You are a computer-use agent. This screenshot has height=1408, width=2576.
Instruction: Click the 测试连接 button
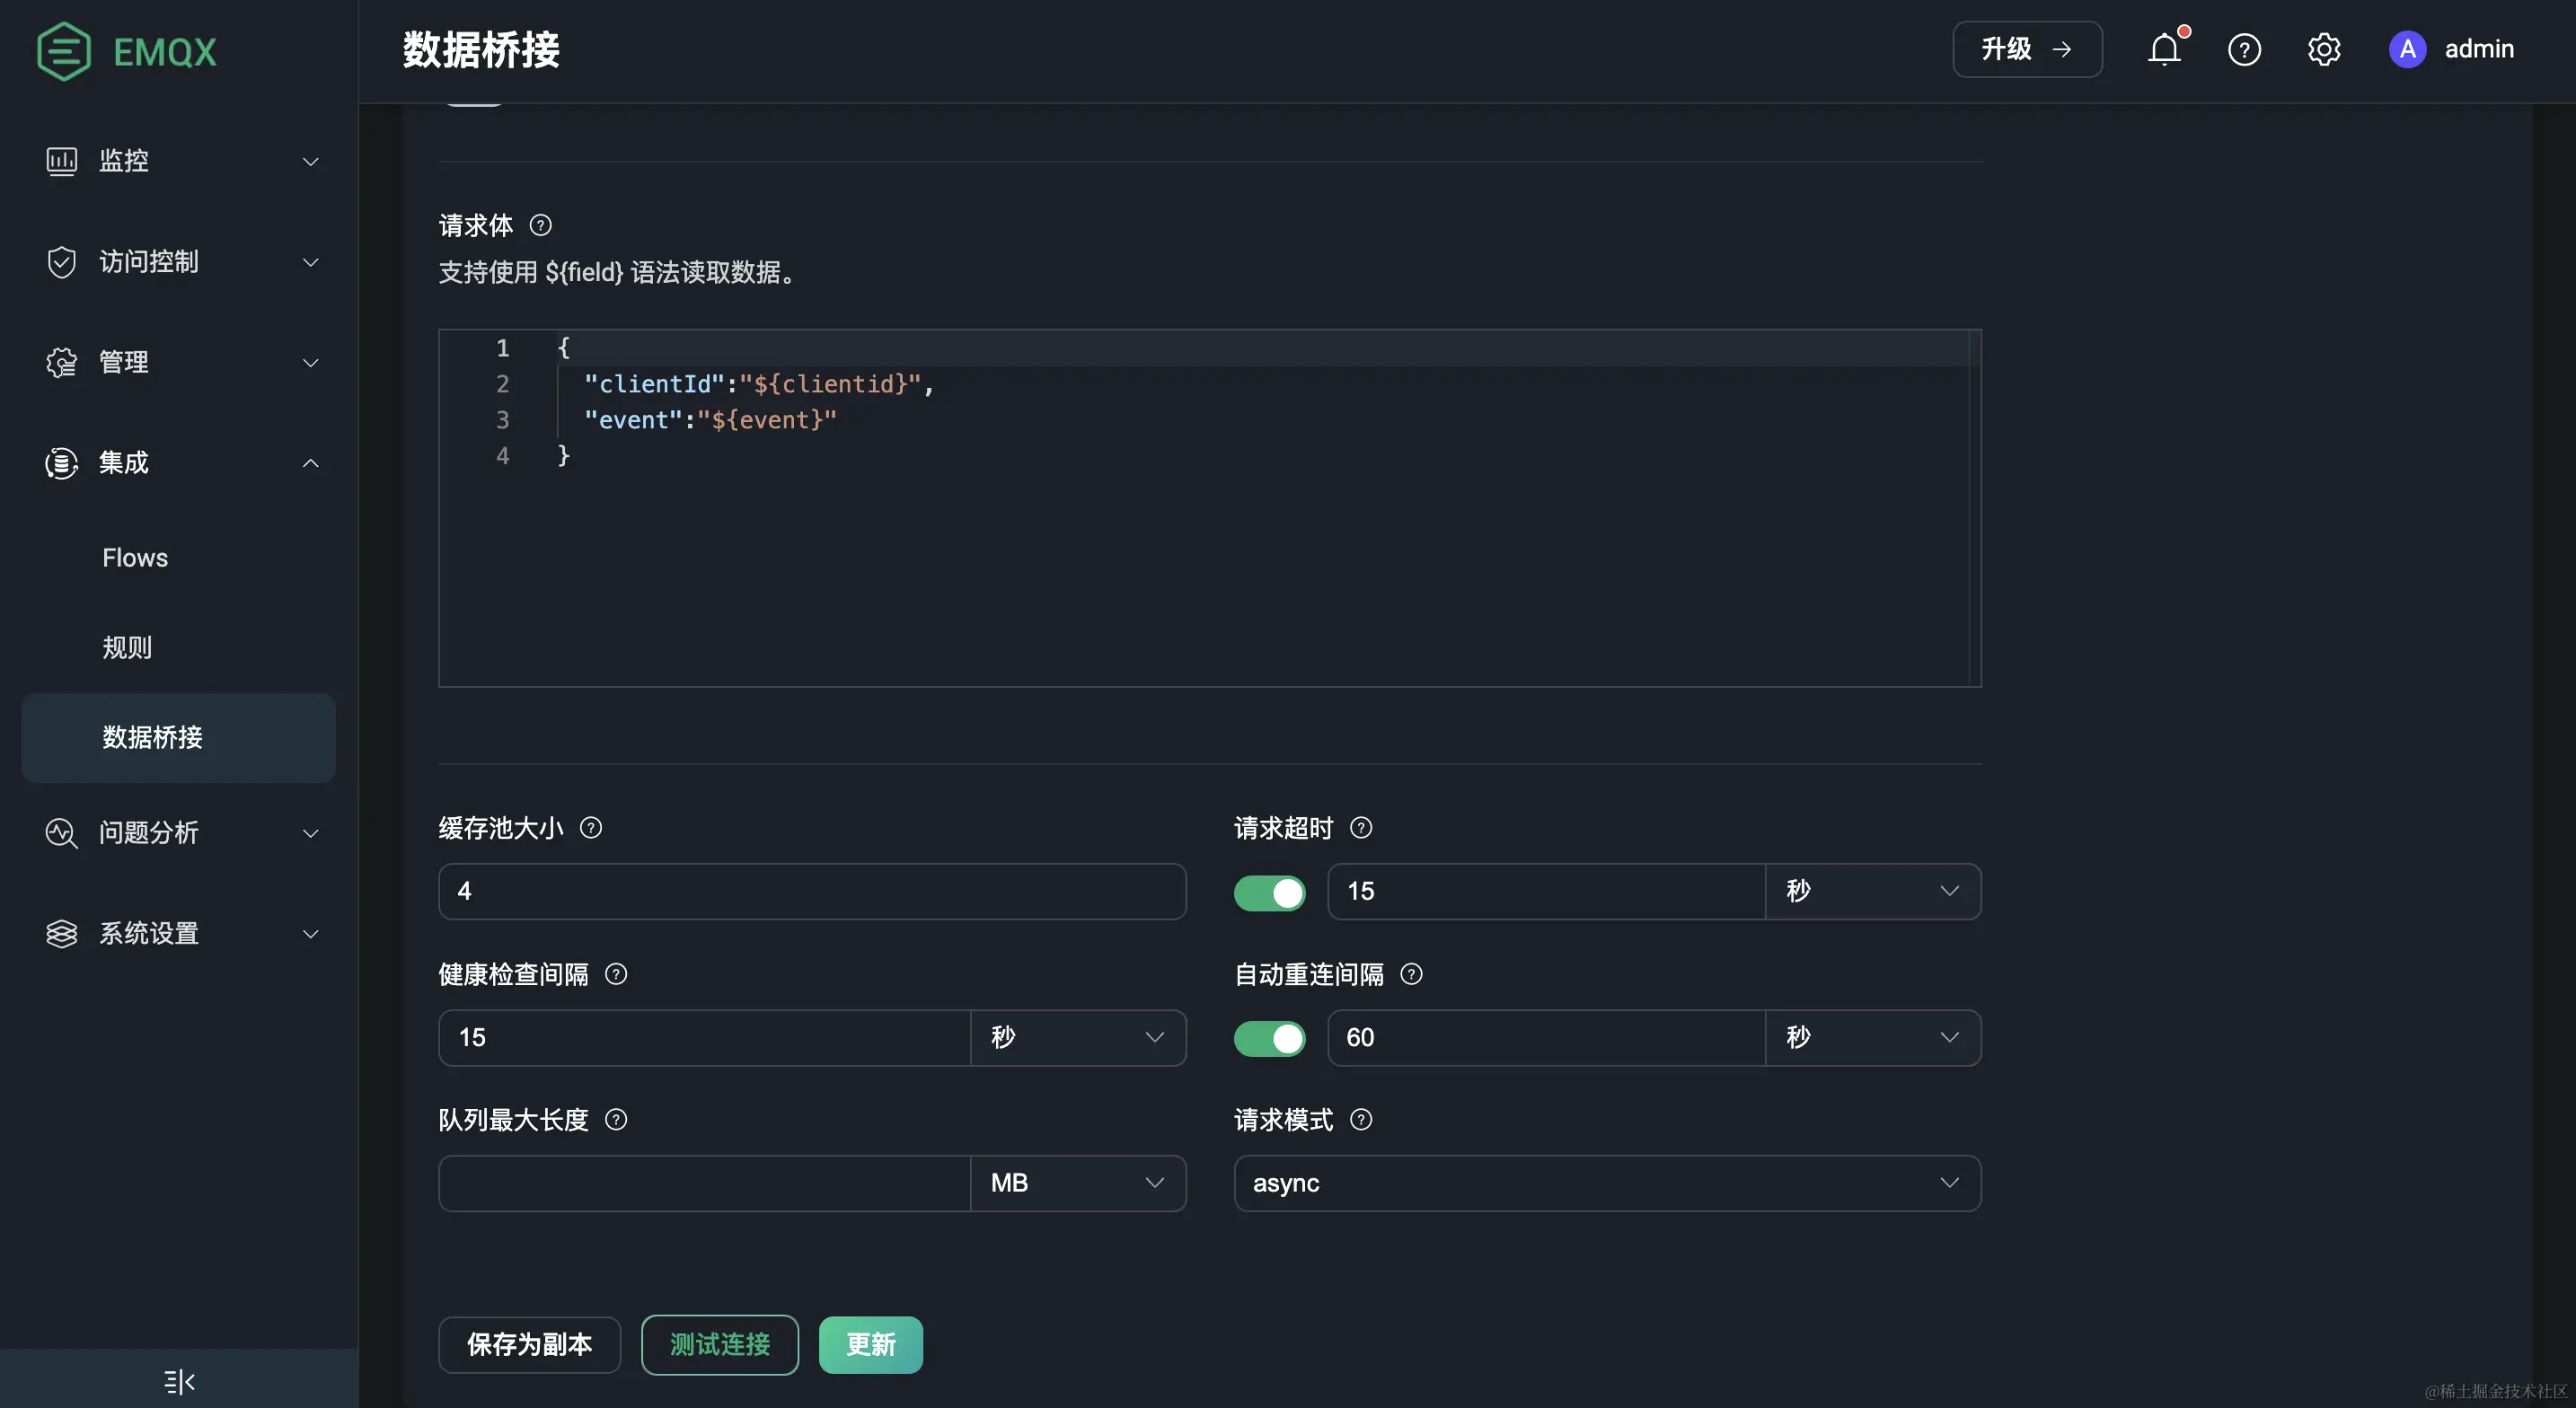click(719, 1344)
